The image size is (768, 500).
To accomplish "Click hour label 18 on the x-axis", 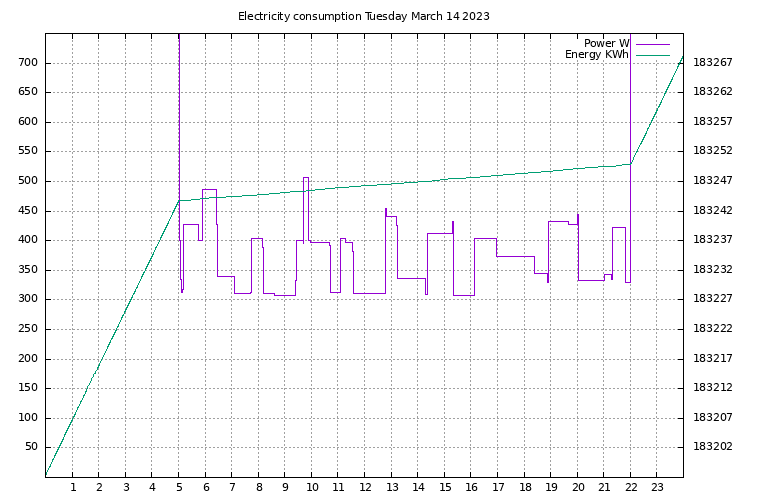I will point(525,487).
